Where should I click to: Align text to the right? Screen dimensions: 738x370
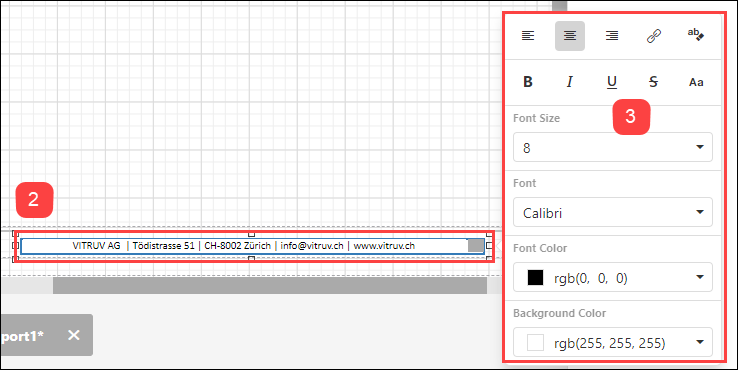[x=612, y=36]
